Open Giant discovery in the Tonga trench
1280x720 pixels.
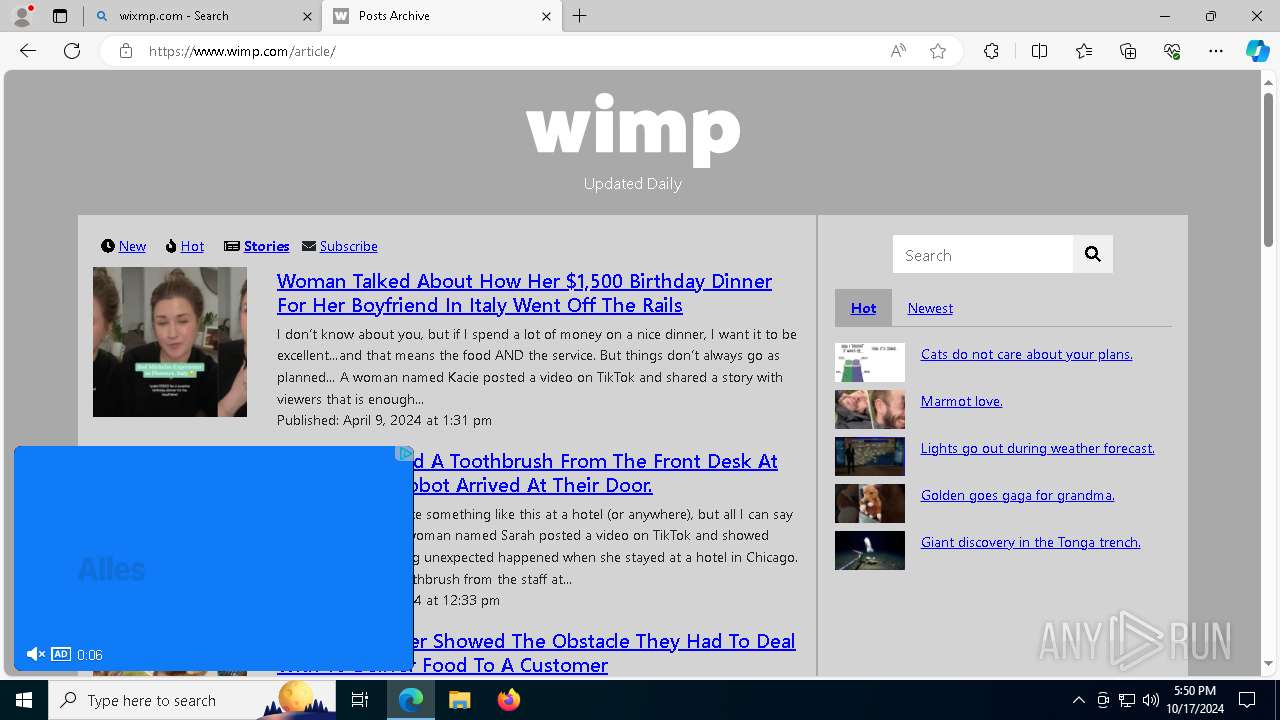point(1030,542)
